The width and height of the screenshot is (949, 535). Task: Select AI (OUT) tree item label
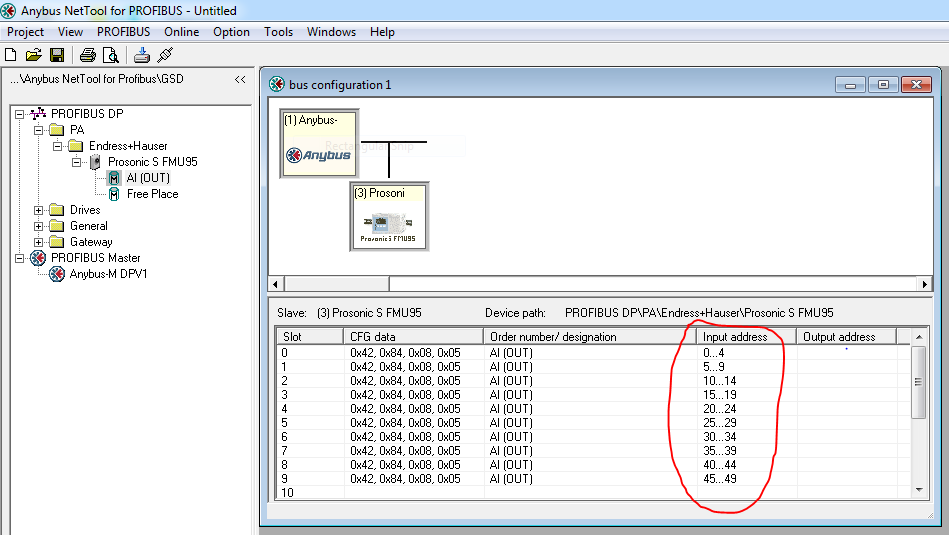[x=148, y=178]
